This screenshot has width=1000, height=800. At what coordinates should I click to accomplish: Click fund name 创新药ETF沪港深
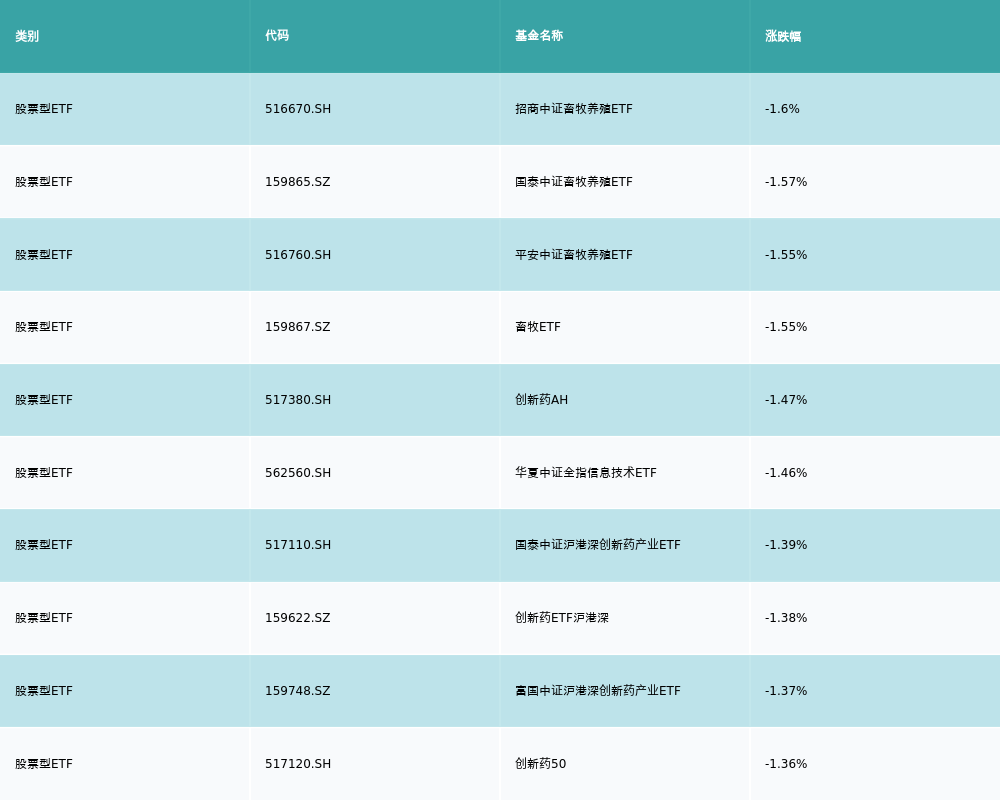(562, 618)
